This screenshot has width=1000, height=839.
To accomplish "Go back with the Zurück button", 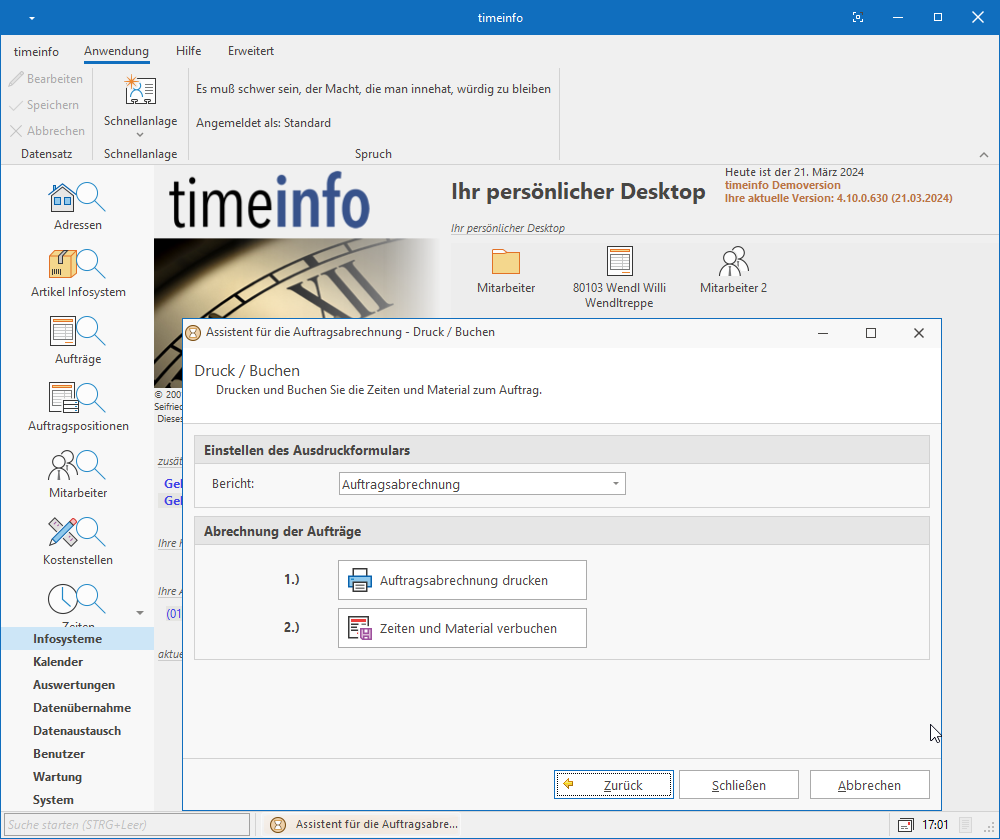I will pyautogui.click(x=613, y=785).
